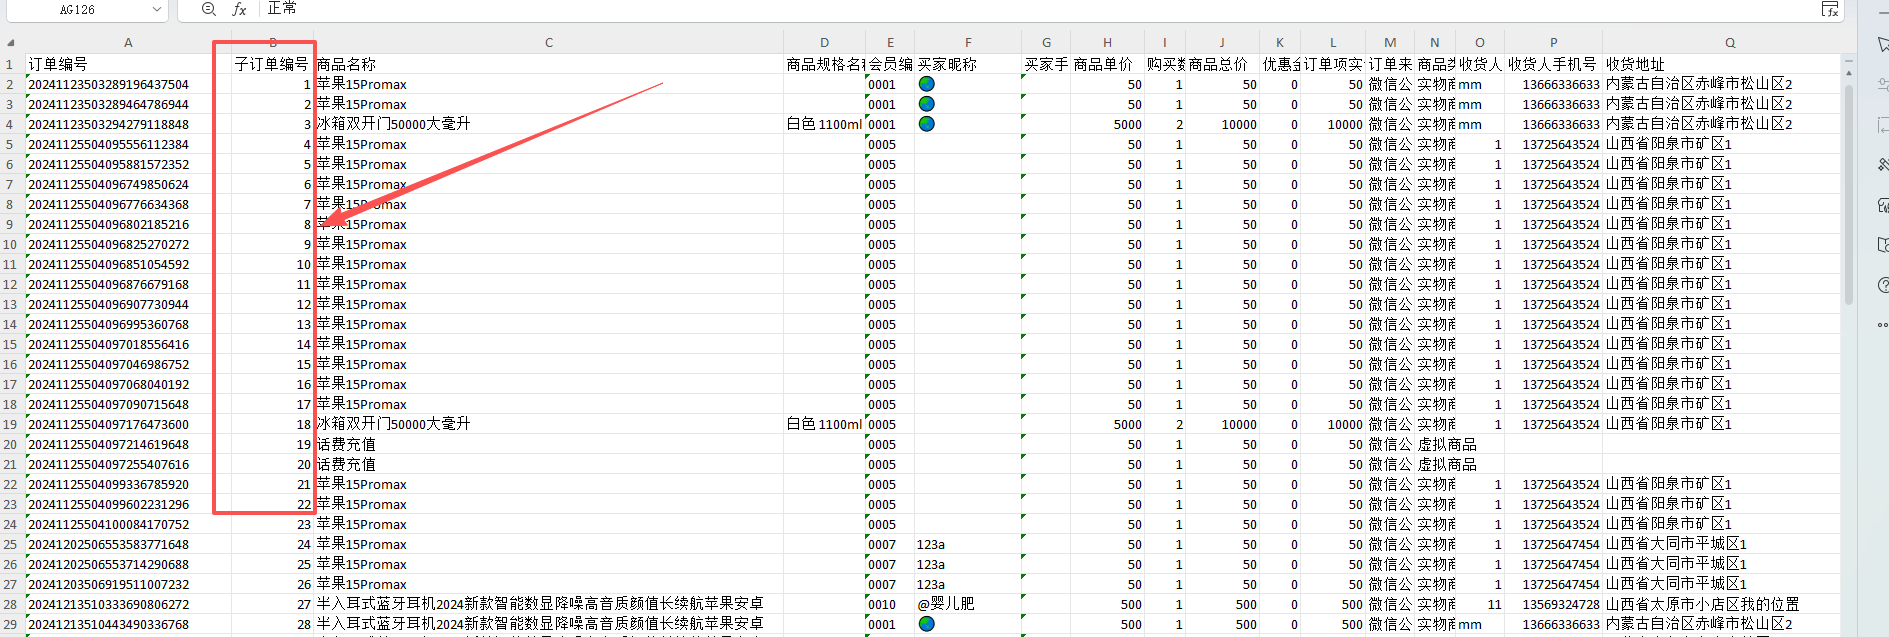Open the help question mark sidebar icon
Viewport: 1889px width, 637px height.
(x=1883, y=285)
